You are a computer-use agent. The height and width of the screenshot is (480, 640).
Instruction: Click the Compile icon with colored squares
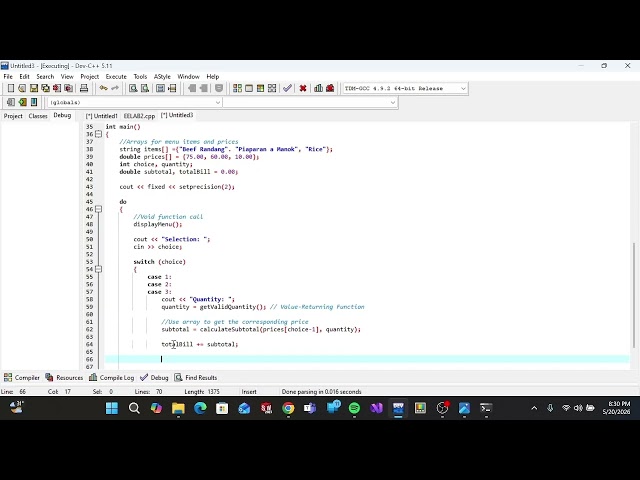pyautogui.click(x=237, y=88)
